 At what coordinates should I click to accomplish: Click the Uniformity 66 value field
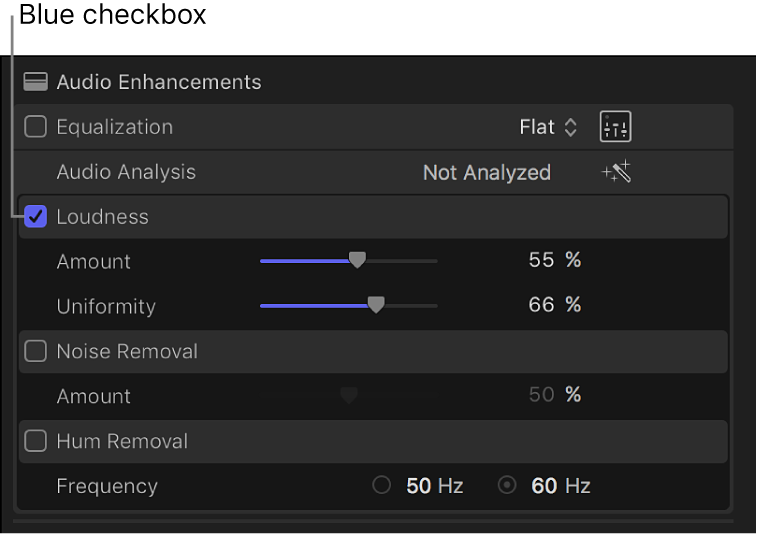click(x=541, y=306)
